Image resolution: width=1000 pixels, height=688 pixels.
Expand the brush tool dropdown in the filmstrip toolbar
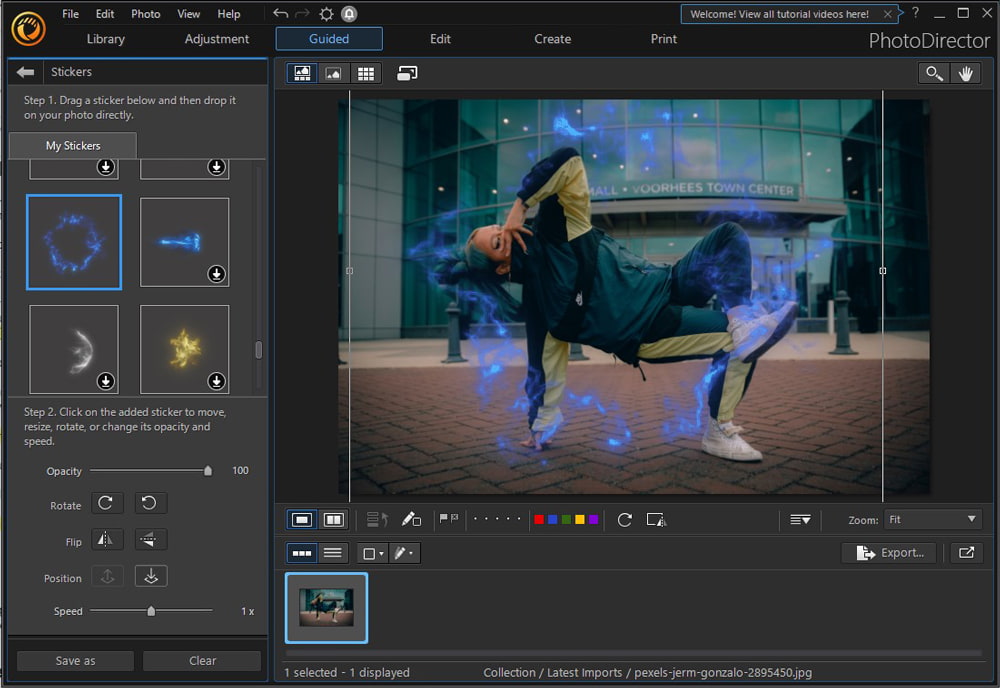(405, 553)
